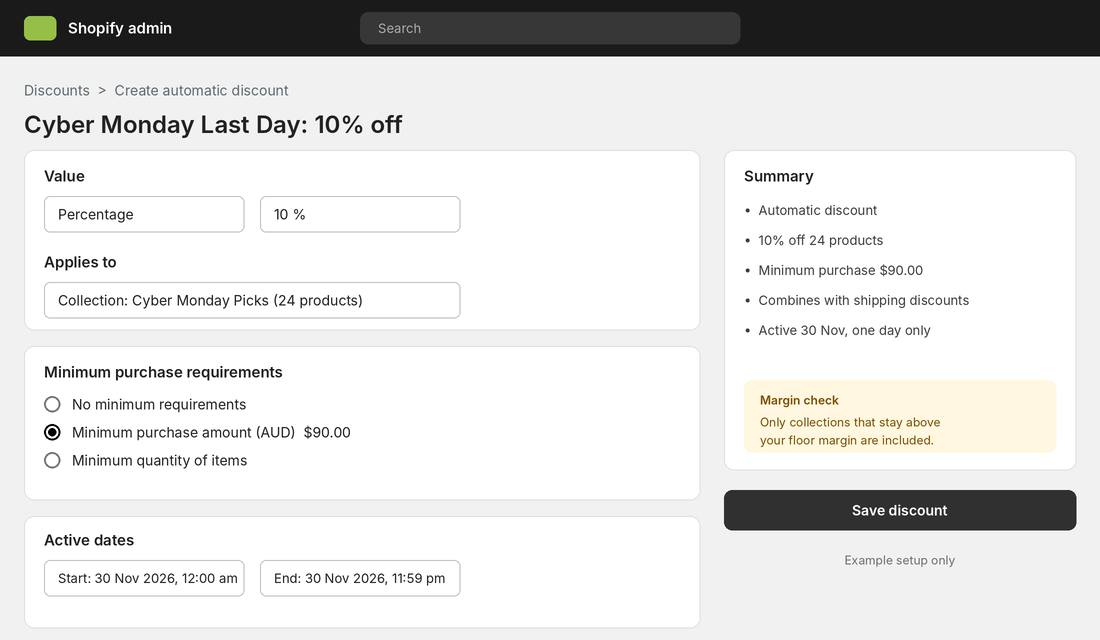Click the Active dates heading
This screenshot has width=1100, height=640.
coord(89,540)
